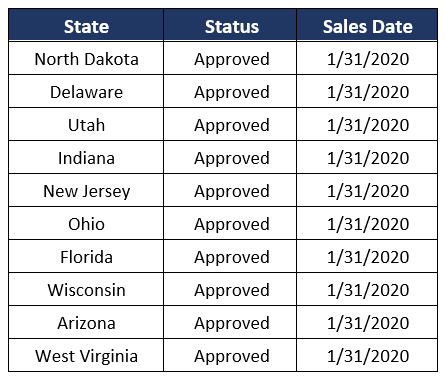Click the Sales Date column header
Image resolution: width=445 pixels, height=379 pixels.
click(367, 25)
